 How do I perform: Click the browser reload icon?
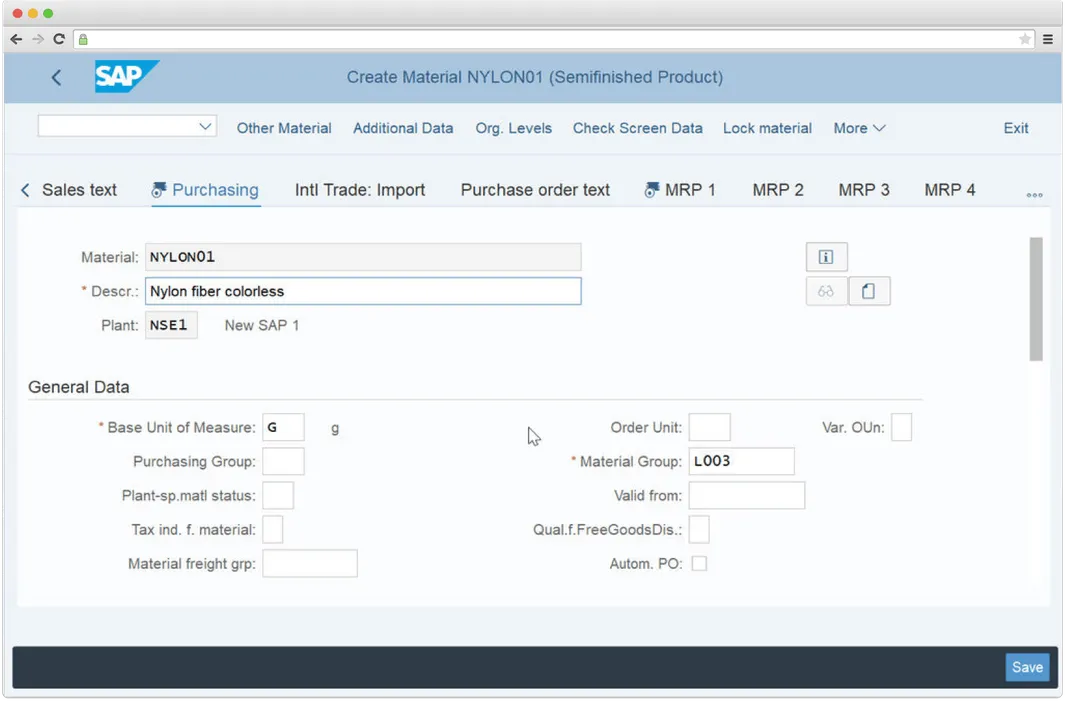point(59,39)
